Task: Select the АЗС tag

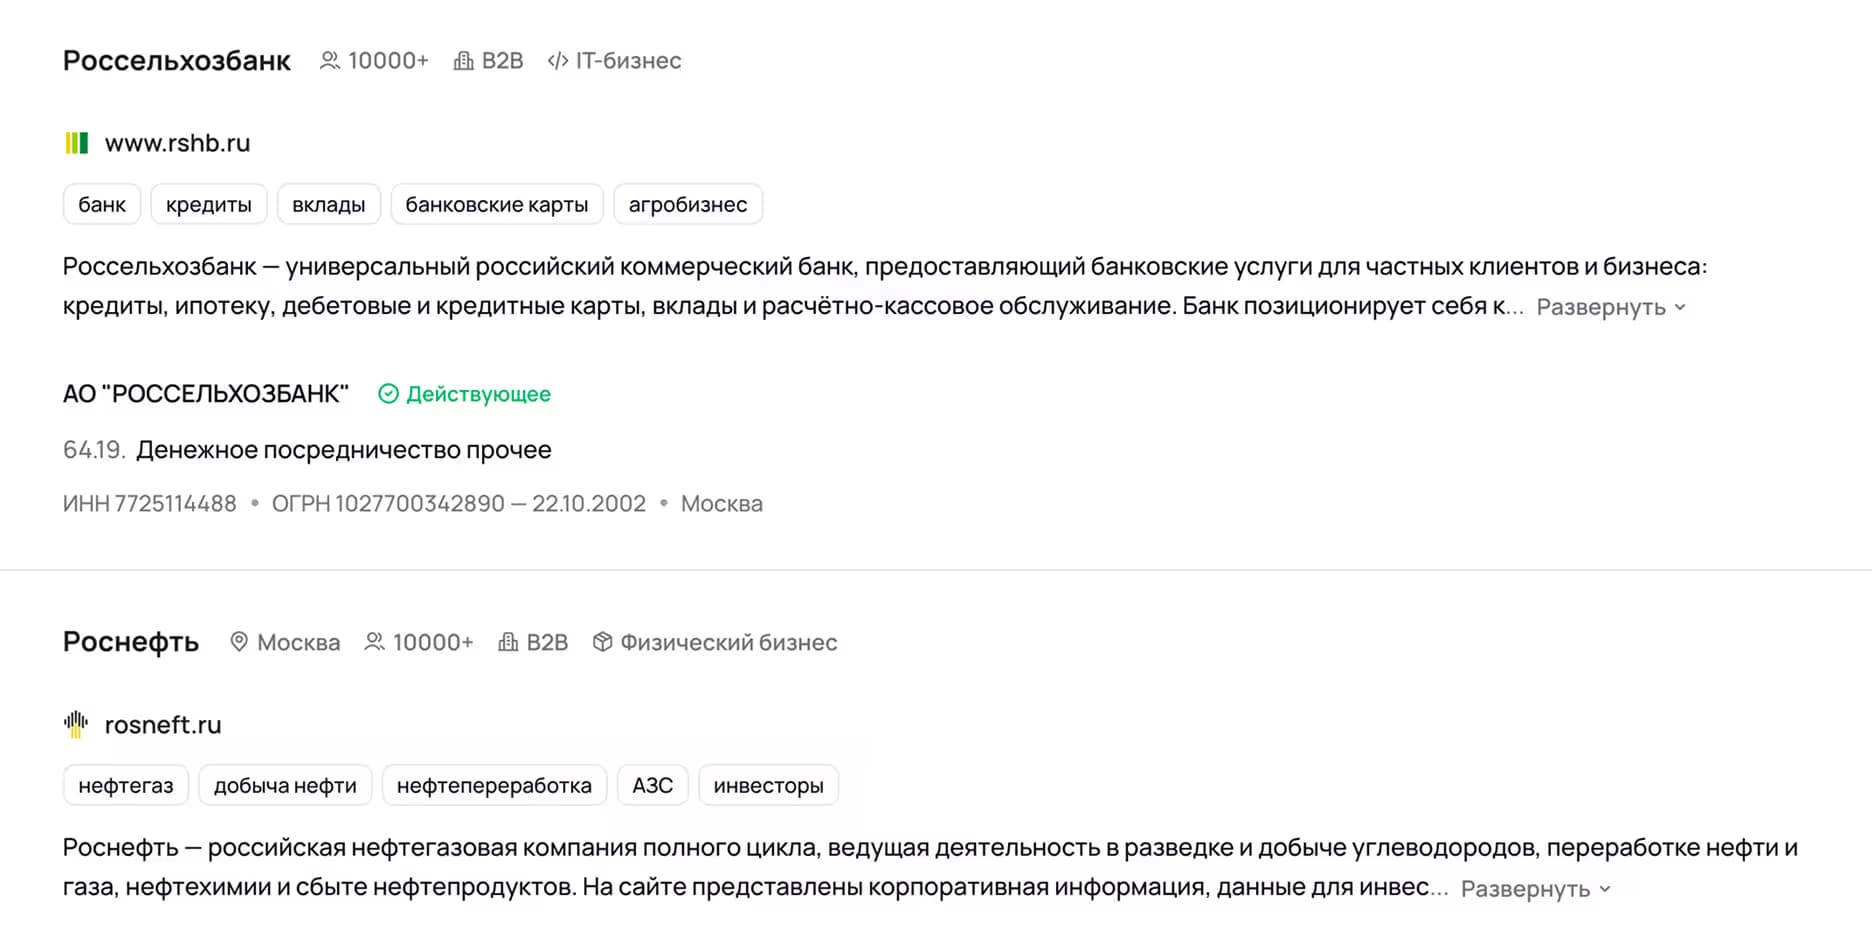Action: (653, 785)
